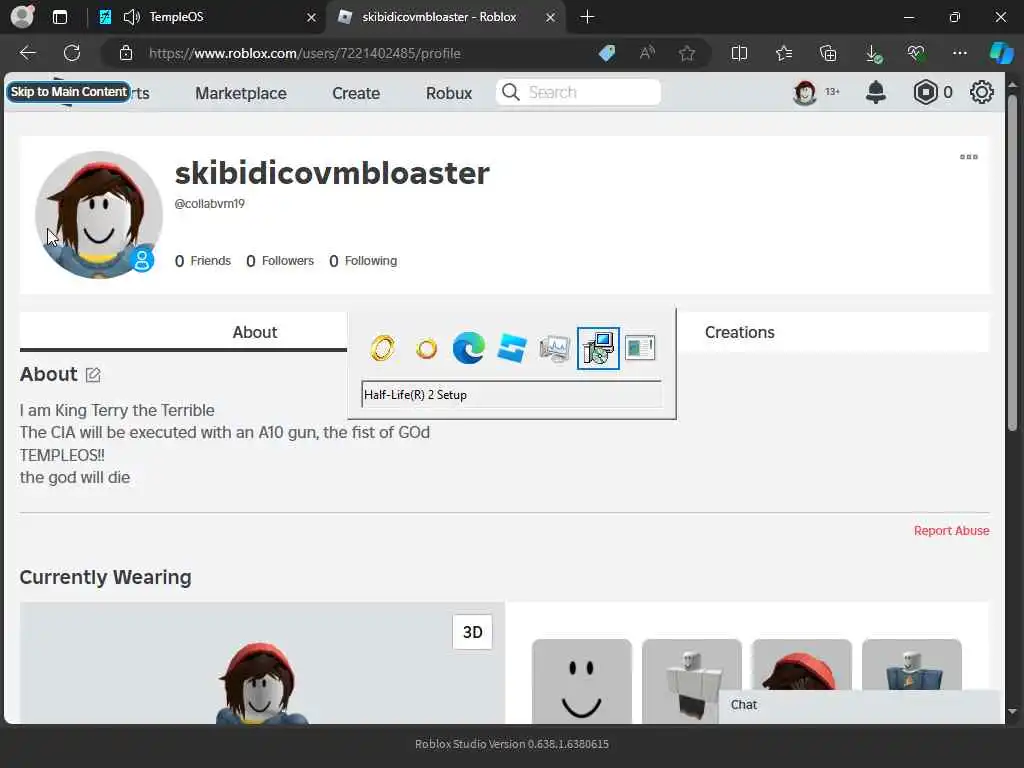Open the Chat panel

click(x=859, y=705)
